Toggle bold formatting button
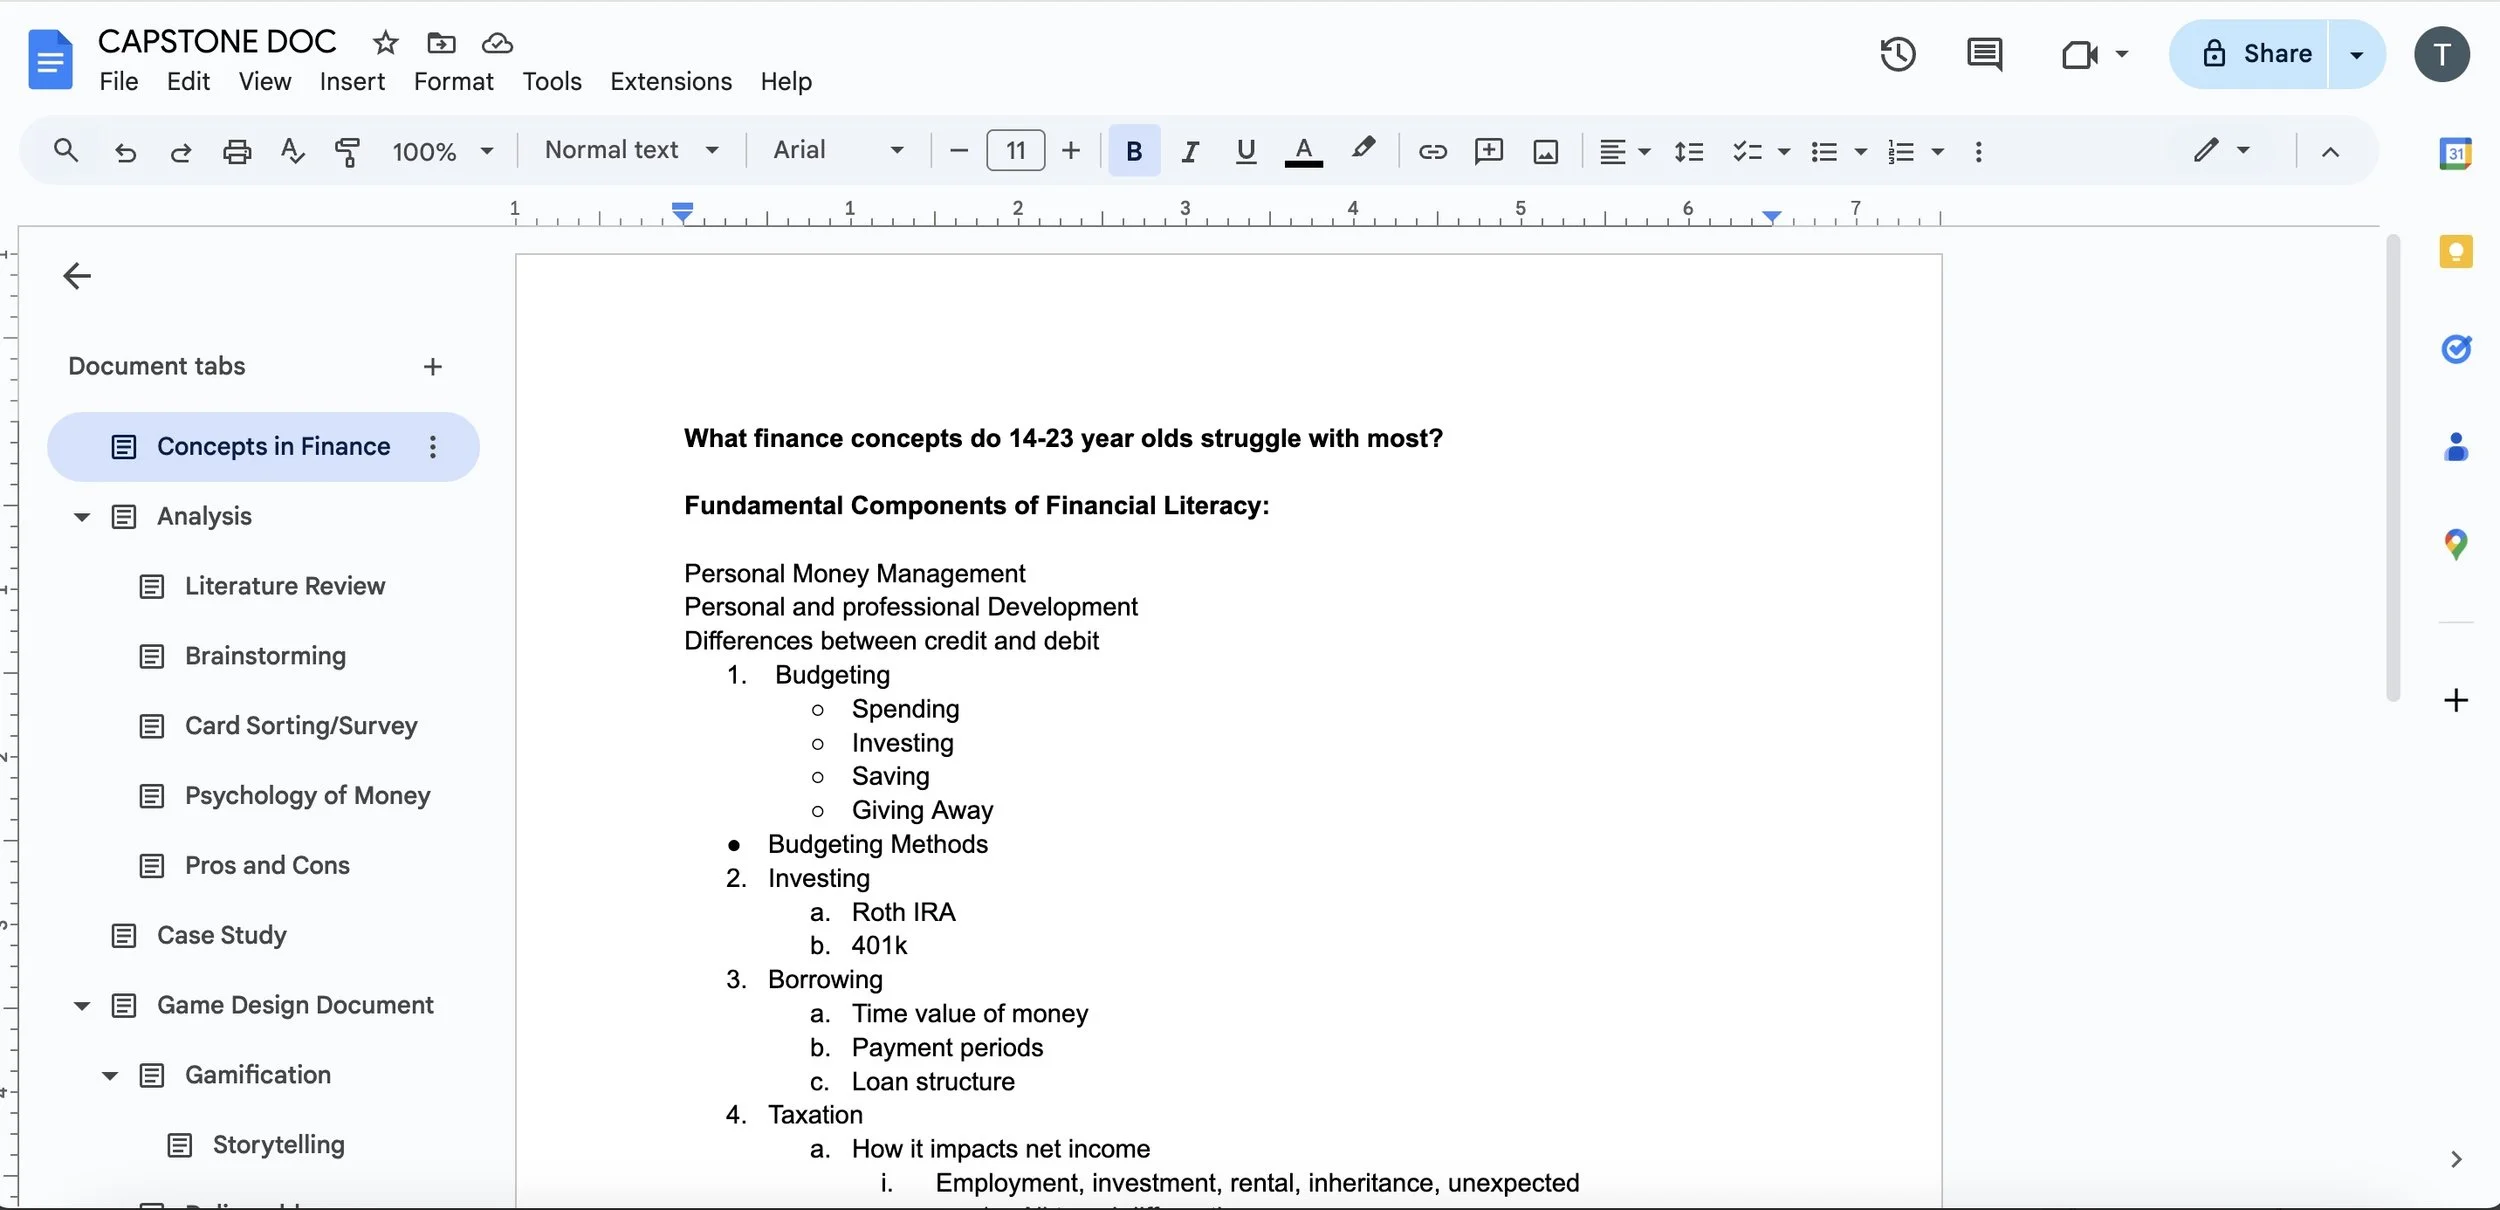 [x=1134, y=151]
